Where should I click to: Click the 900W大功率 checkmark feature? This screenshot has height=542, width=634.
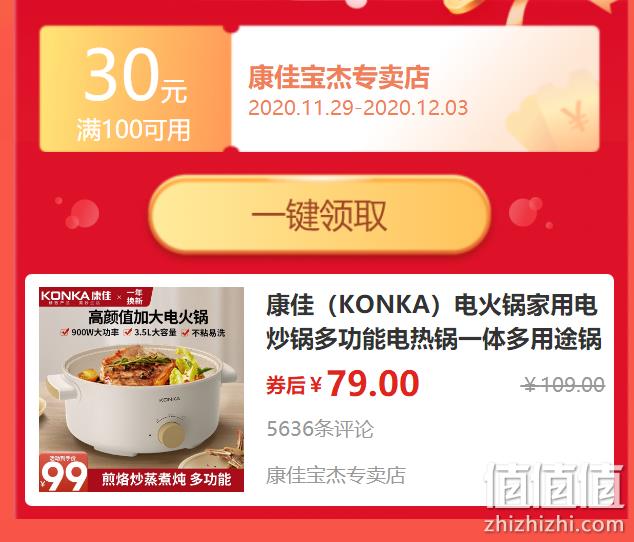coord(90,332)
